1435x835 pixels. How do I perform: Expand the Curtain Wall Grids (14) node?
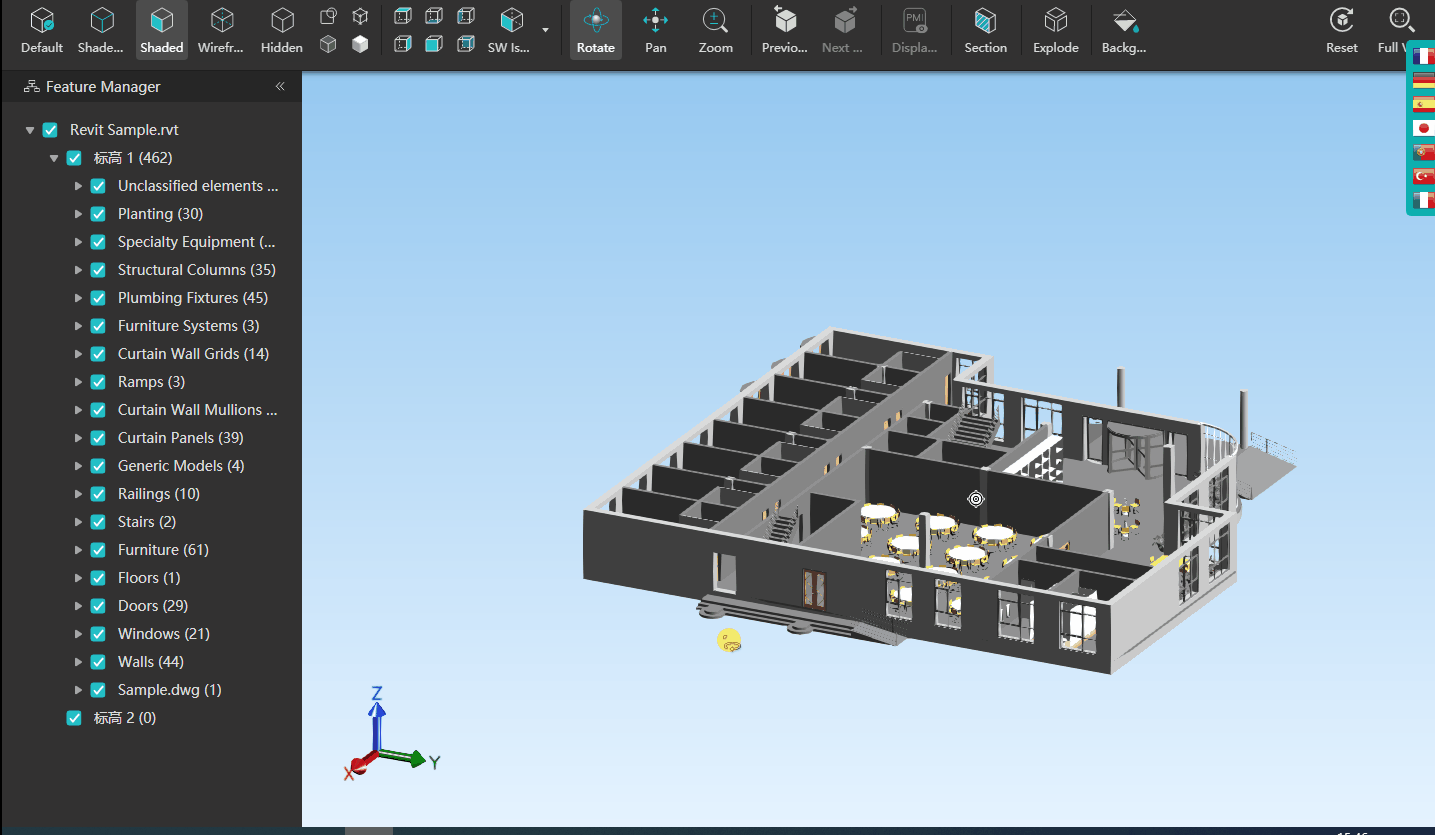coord(78,354)
